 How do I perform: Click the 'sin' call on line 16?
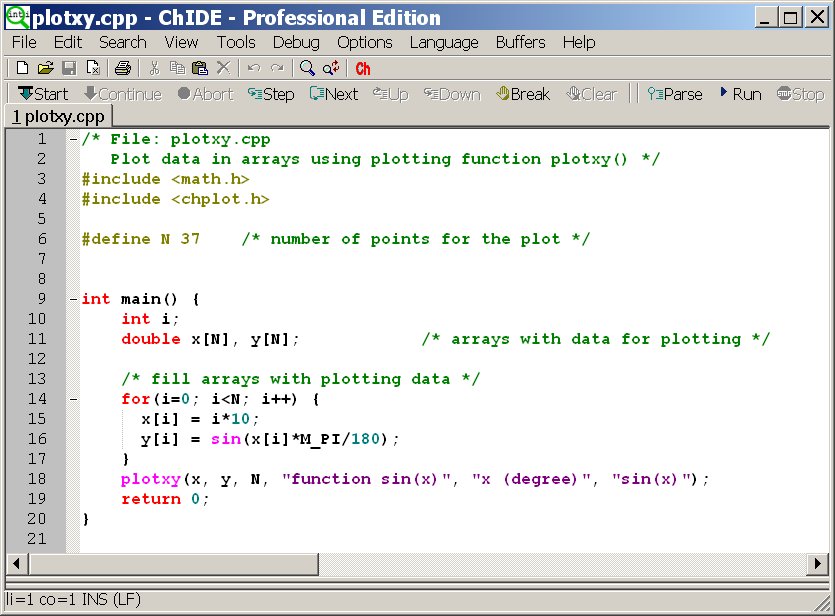point(226,439)
